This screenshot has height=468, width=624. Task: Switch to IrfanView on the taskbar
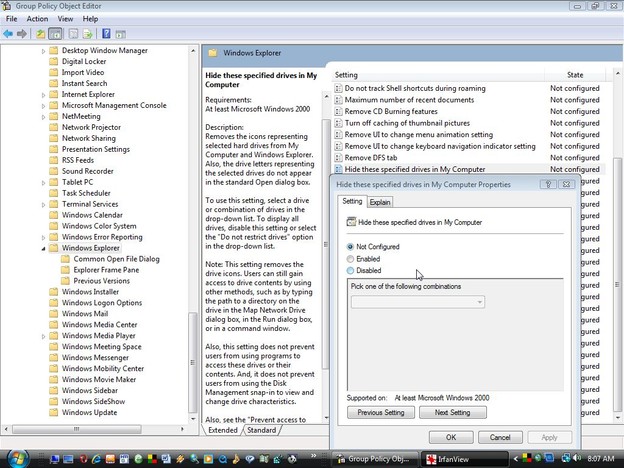click(x=464, y=459)
